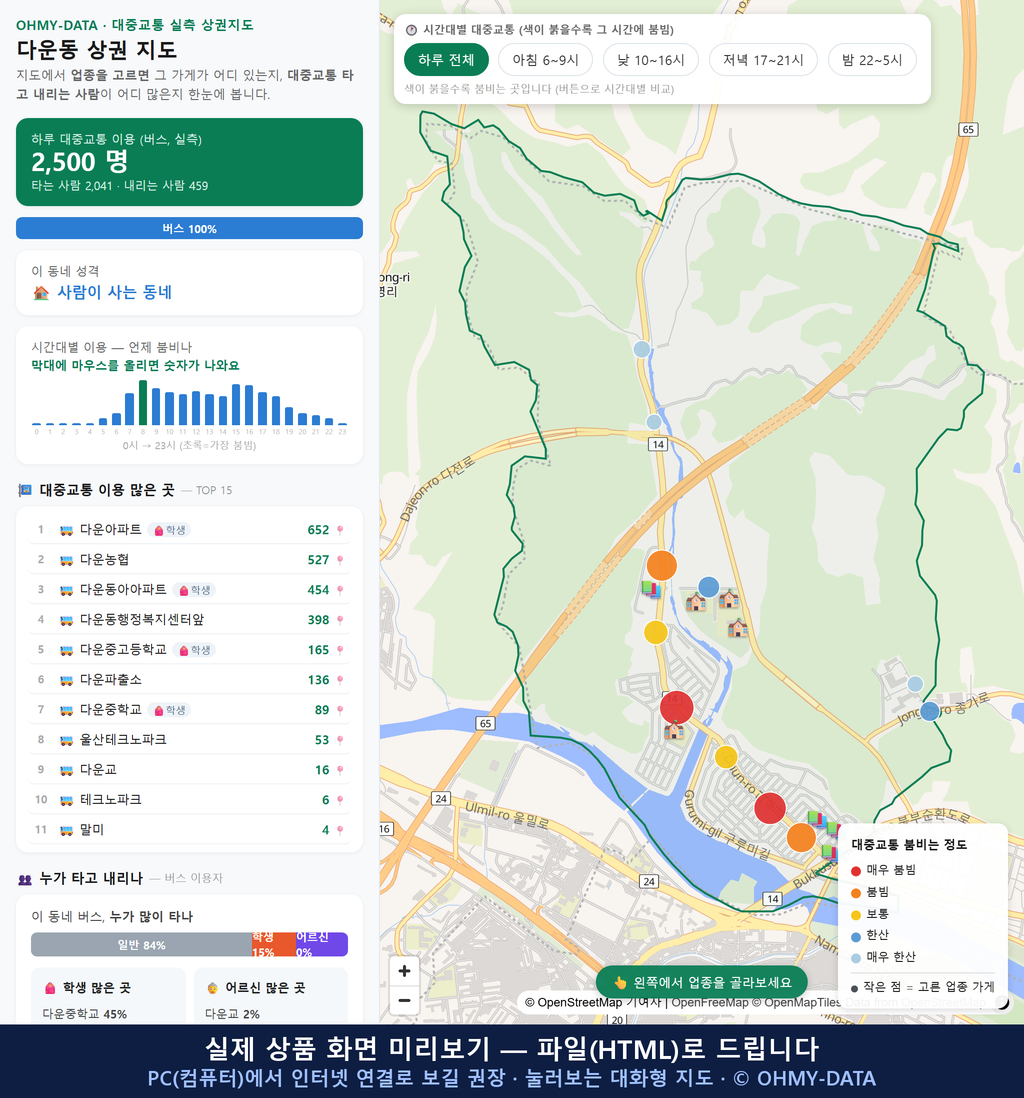
Task: Click the 어르신 많은 곳 card
Action: 271,996
